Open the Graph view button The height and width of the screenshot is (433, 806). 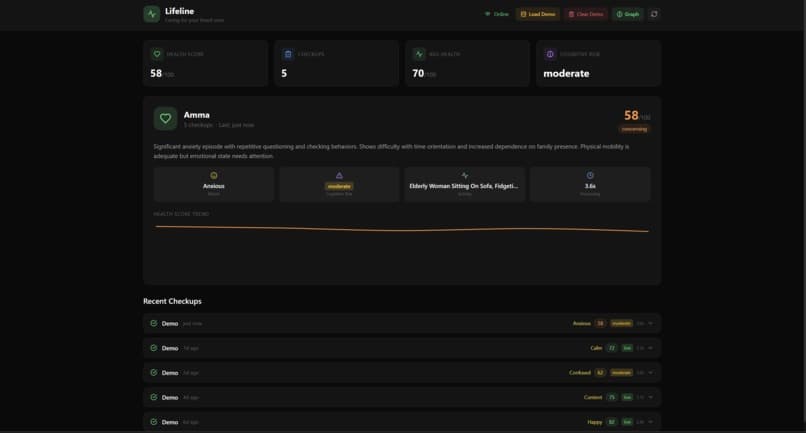click(628, 14)
